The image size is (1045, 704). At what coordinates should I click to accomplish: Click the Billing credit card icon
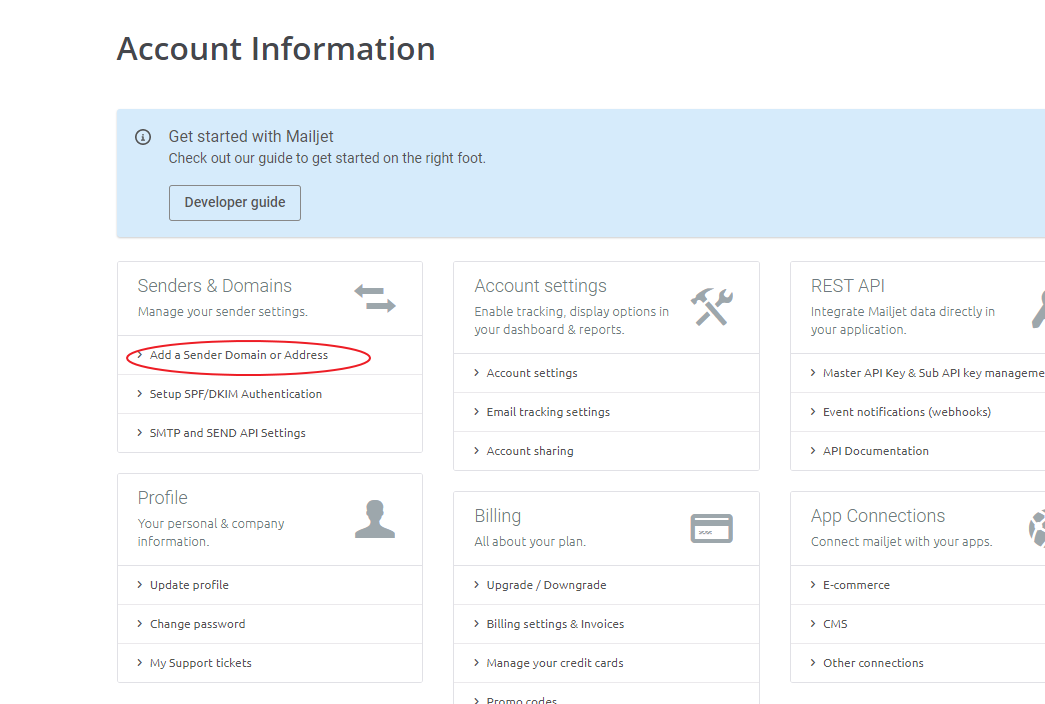tap(712, 528)
